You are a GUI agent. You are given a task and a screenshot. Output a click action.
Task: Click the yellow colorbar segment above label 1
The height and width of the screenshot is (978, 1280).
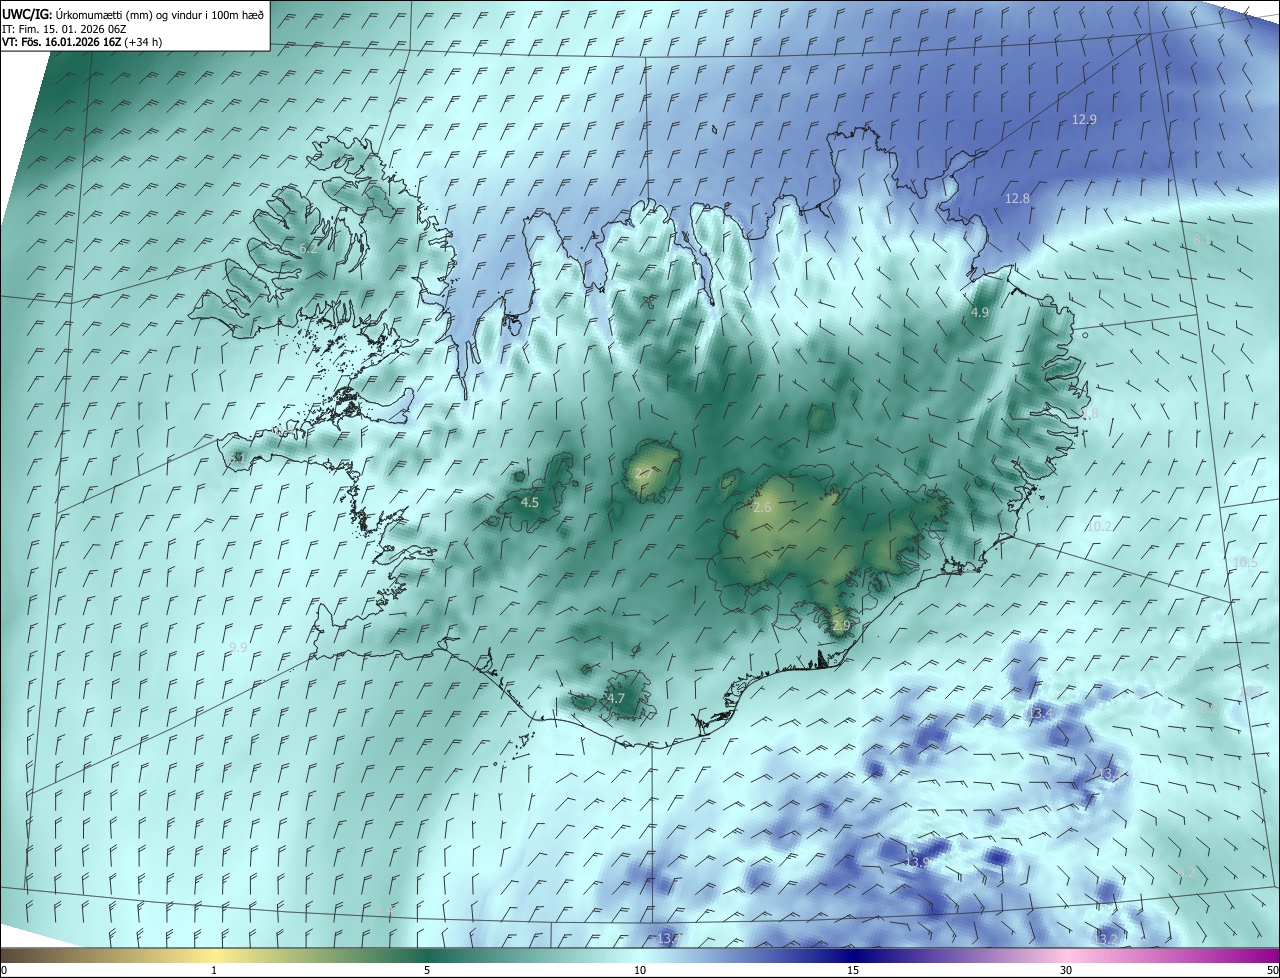[x=214, y=956]
